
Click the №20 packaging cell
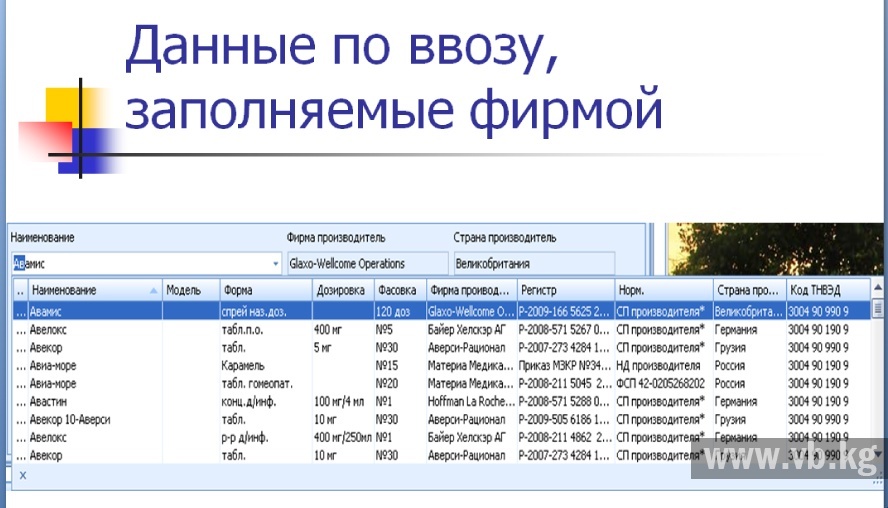(400, 384)
